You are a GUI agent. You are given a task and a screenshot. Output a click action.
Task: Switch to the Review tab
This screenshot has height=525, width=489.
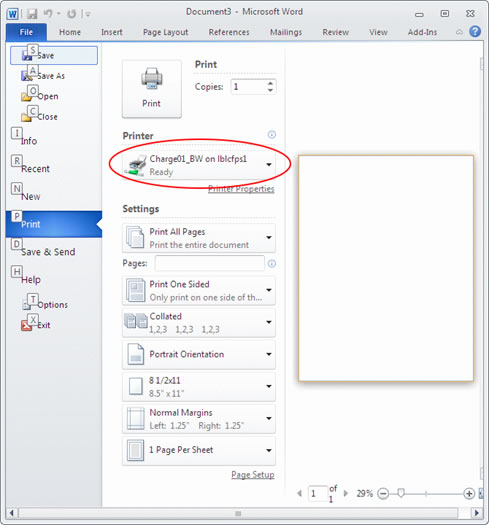coord(336,32)
